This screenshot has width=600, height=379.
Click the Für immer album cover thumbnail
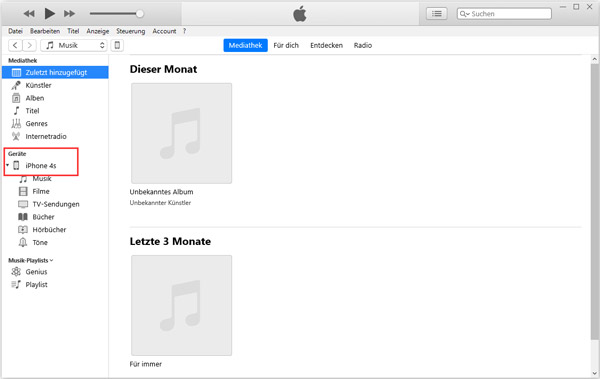coord(181,305)
